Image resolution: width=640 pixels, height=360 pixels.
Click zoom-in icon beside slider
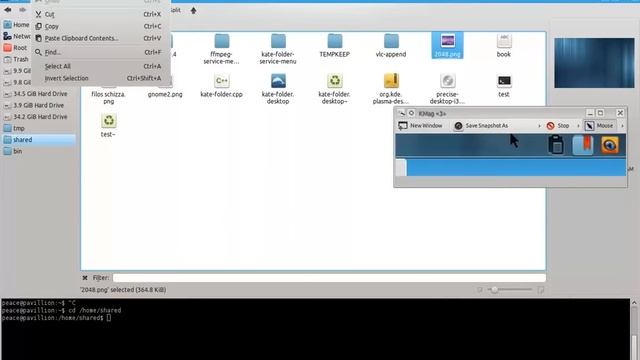pos(540,290)
